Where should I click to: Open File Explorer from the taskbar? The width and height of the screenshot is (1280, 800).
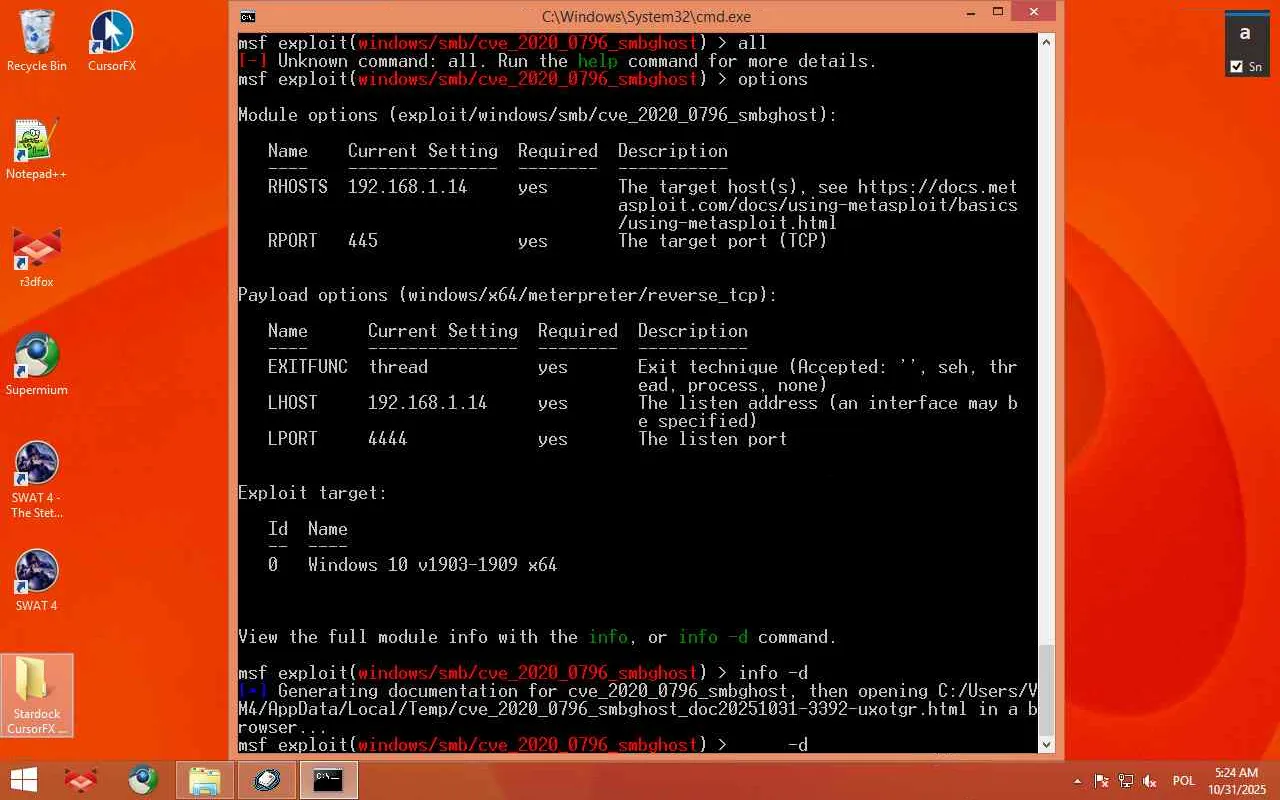pyautogui.click(x=205, y=780)
